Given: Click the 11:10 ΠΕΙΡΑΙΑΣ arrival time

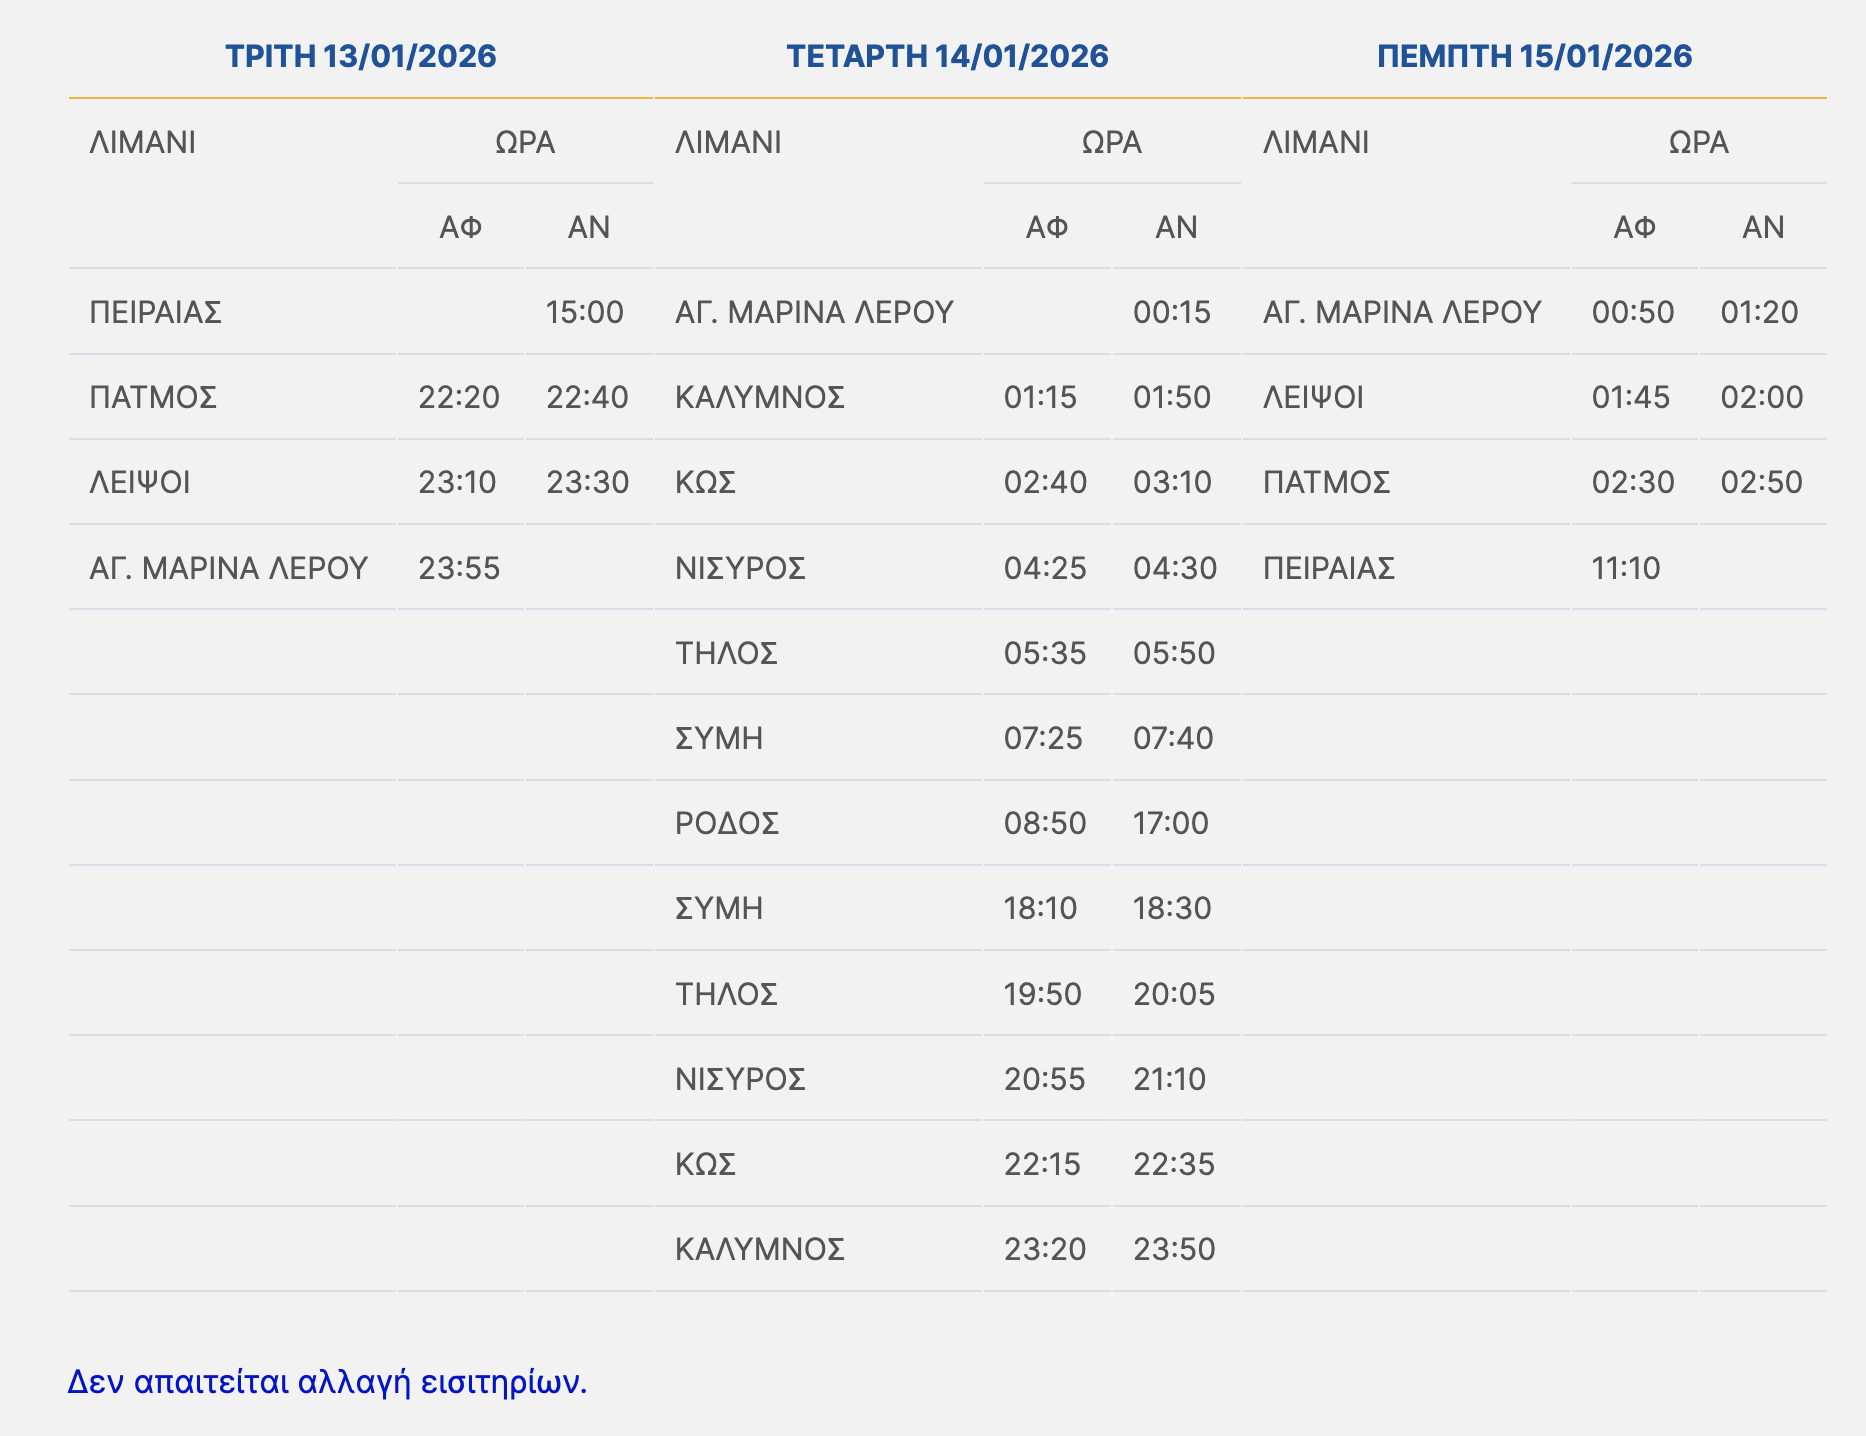Looking at the screenshot, I should 1625,569.
